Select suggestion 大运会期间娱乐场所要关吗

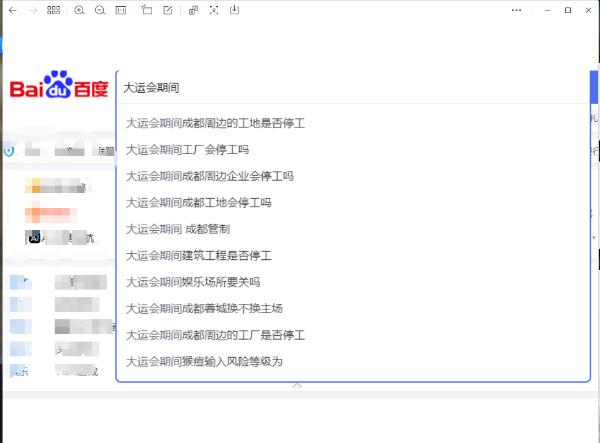pyautogui.click(x=193, y=282)
